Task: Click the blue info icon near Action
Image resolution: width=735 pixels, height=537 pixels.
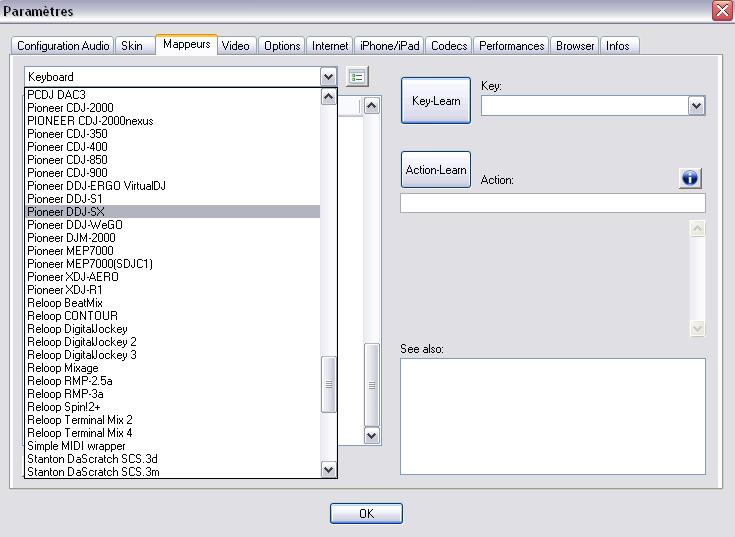Action: click(x=689, y=178)
